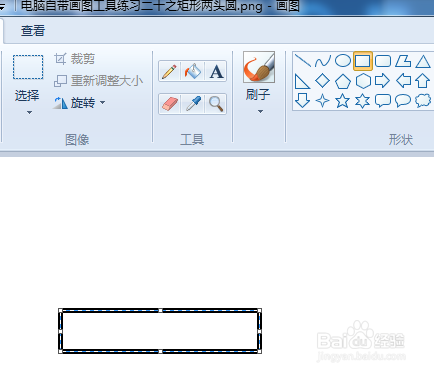Image resolution: width=434 pixels, height=374 pixels.
Task: Select the Text tool
Action: coord(216,71)
